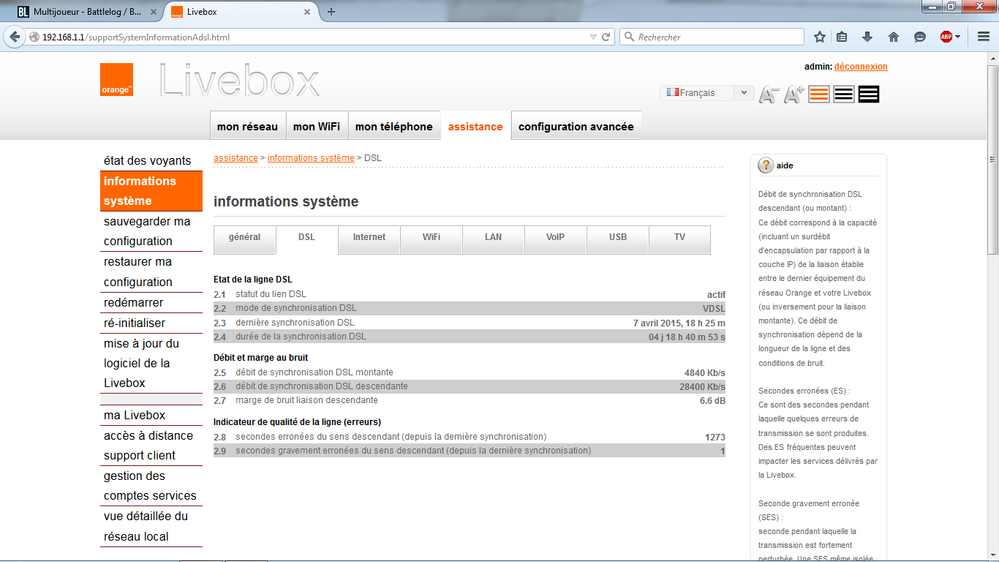The image size is (999, 562).
Task: Open the mon WiFi menu
Action: [x=317, y=126]
